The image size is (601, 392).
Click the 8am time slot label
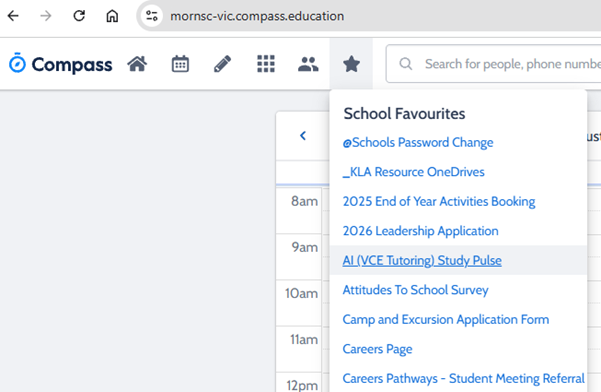(304, 201)
